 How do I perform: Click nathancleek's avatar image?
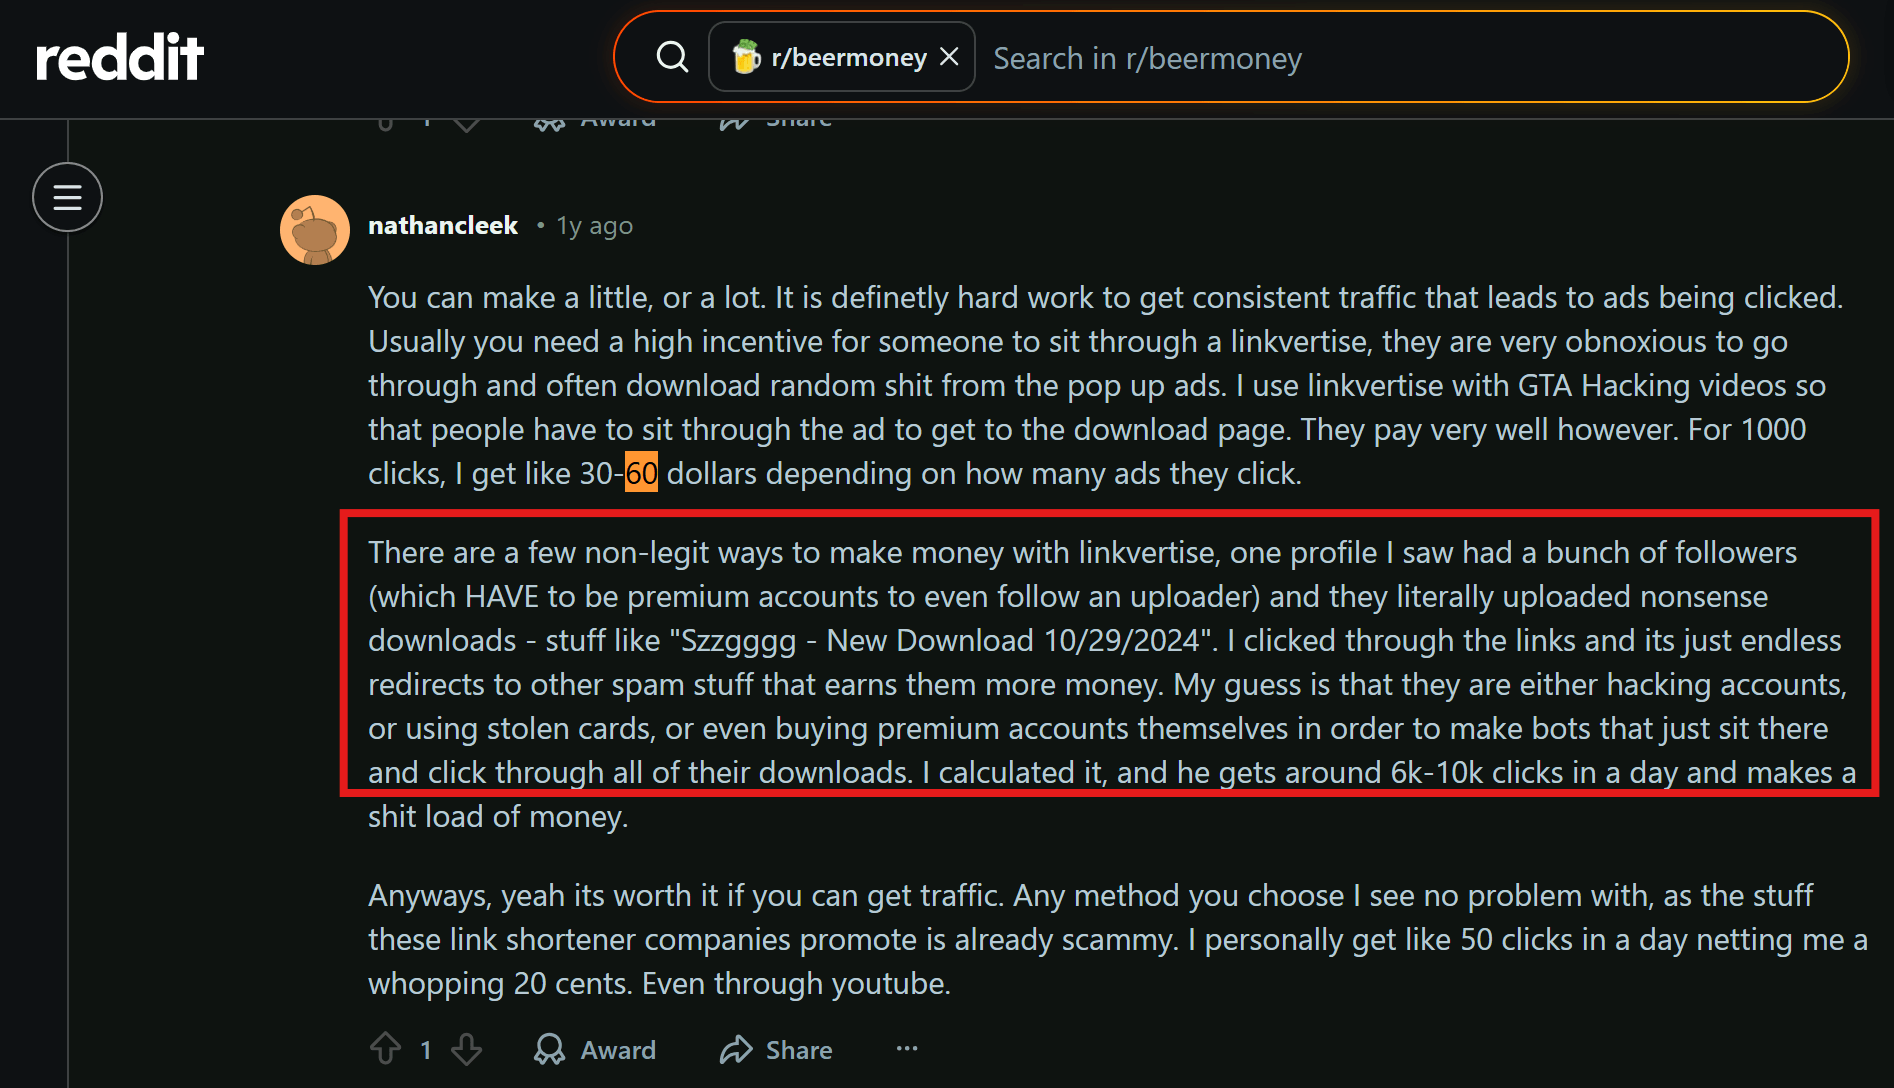pos(314,230)
